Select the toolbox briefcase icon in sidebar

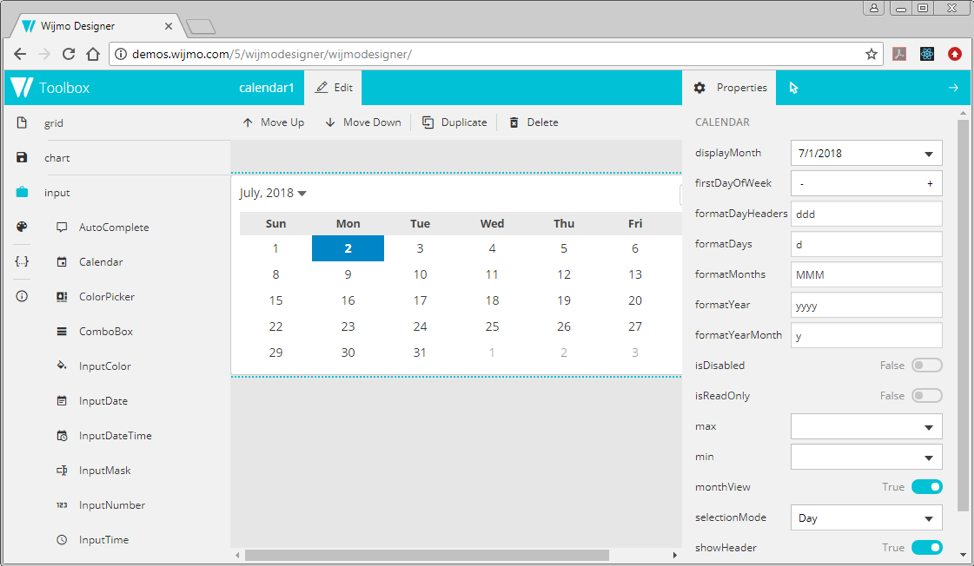click(x=22, y=192)
